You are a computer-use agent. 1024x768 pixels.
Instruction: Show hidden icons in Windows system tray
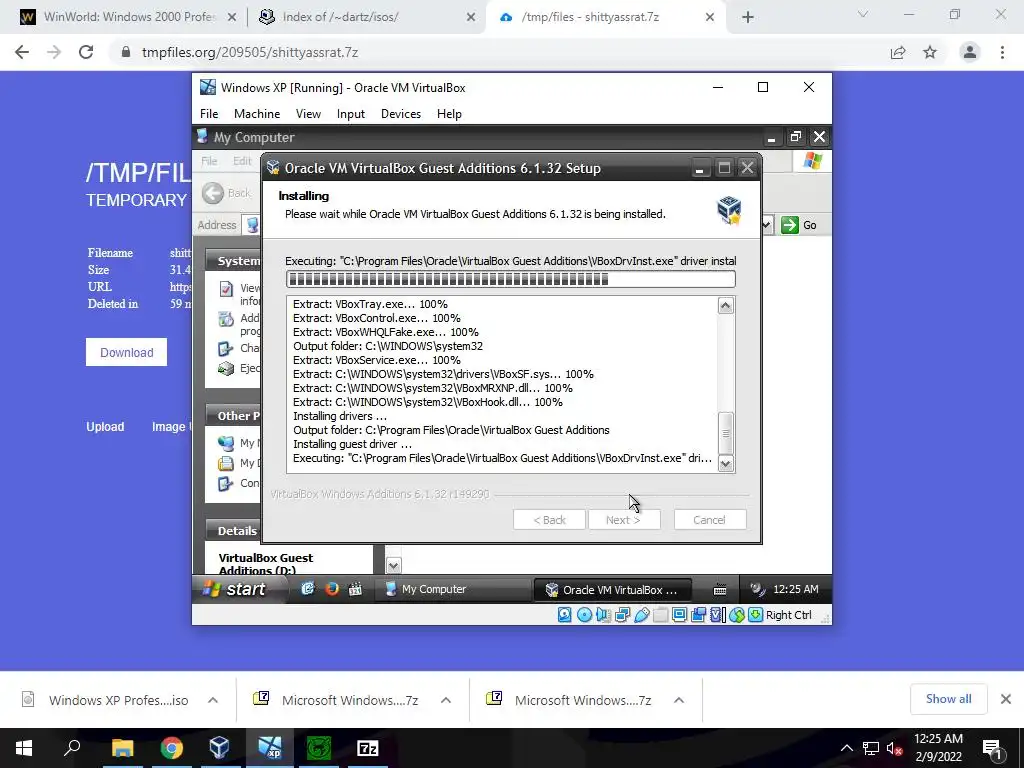(846, 748)
